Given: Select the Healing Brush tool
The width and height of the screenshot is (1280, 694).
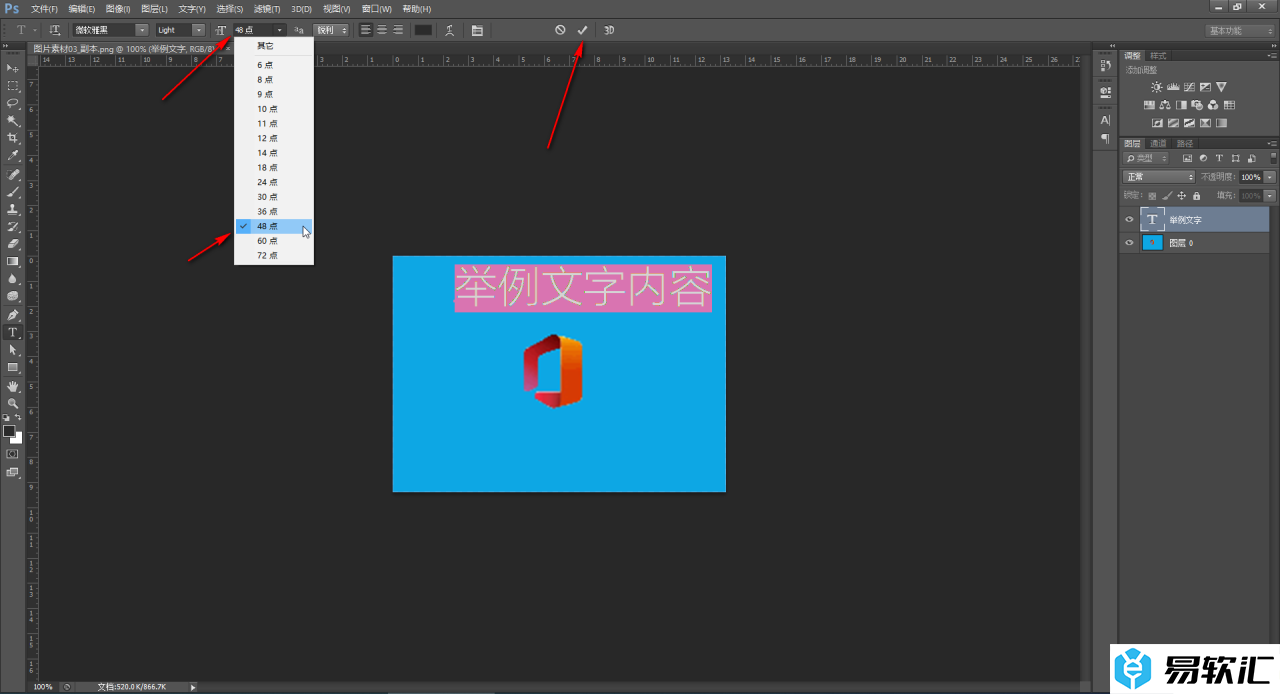Looking at the screenshot, I should (x=13, y=175).
